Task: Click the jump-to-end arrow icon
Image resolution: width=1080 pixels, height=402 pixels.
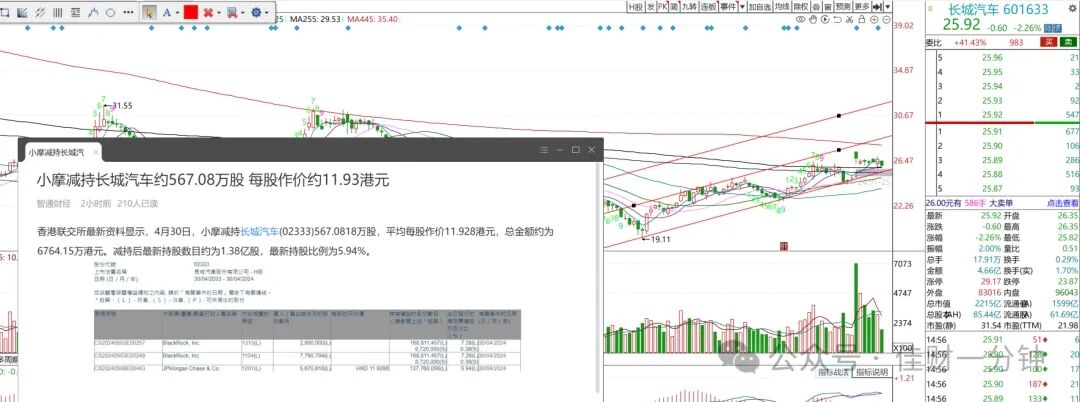Action: coord(877,7)
